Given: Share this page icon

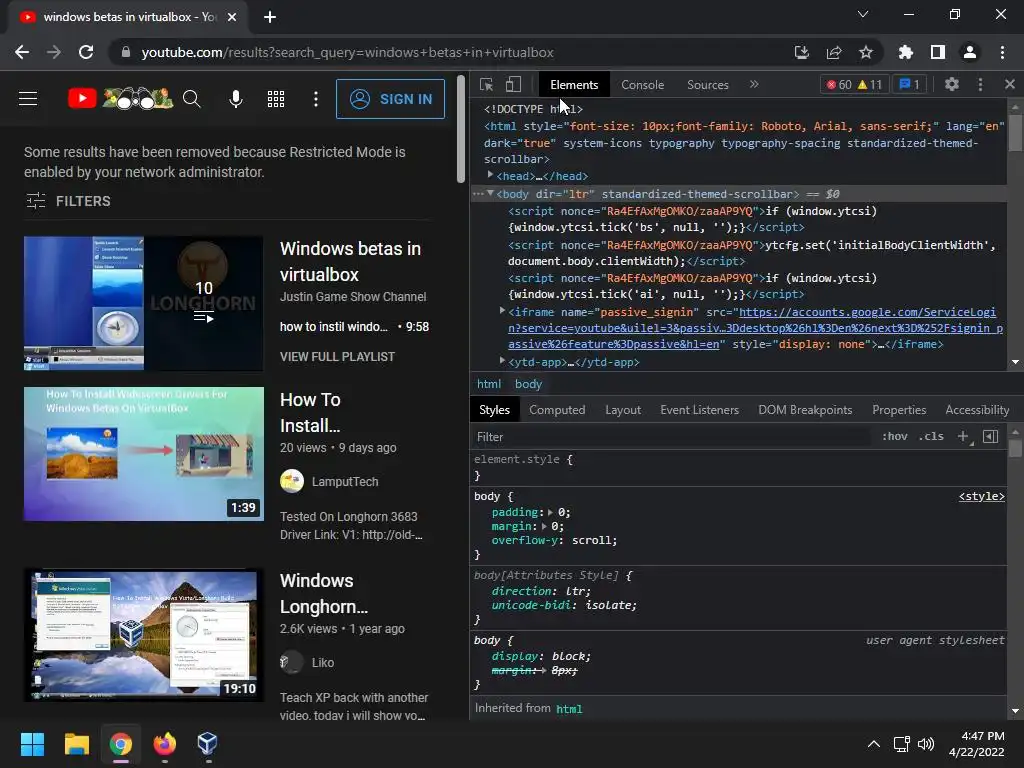Looking at the screenshot, I should [x=834, y=52].
